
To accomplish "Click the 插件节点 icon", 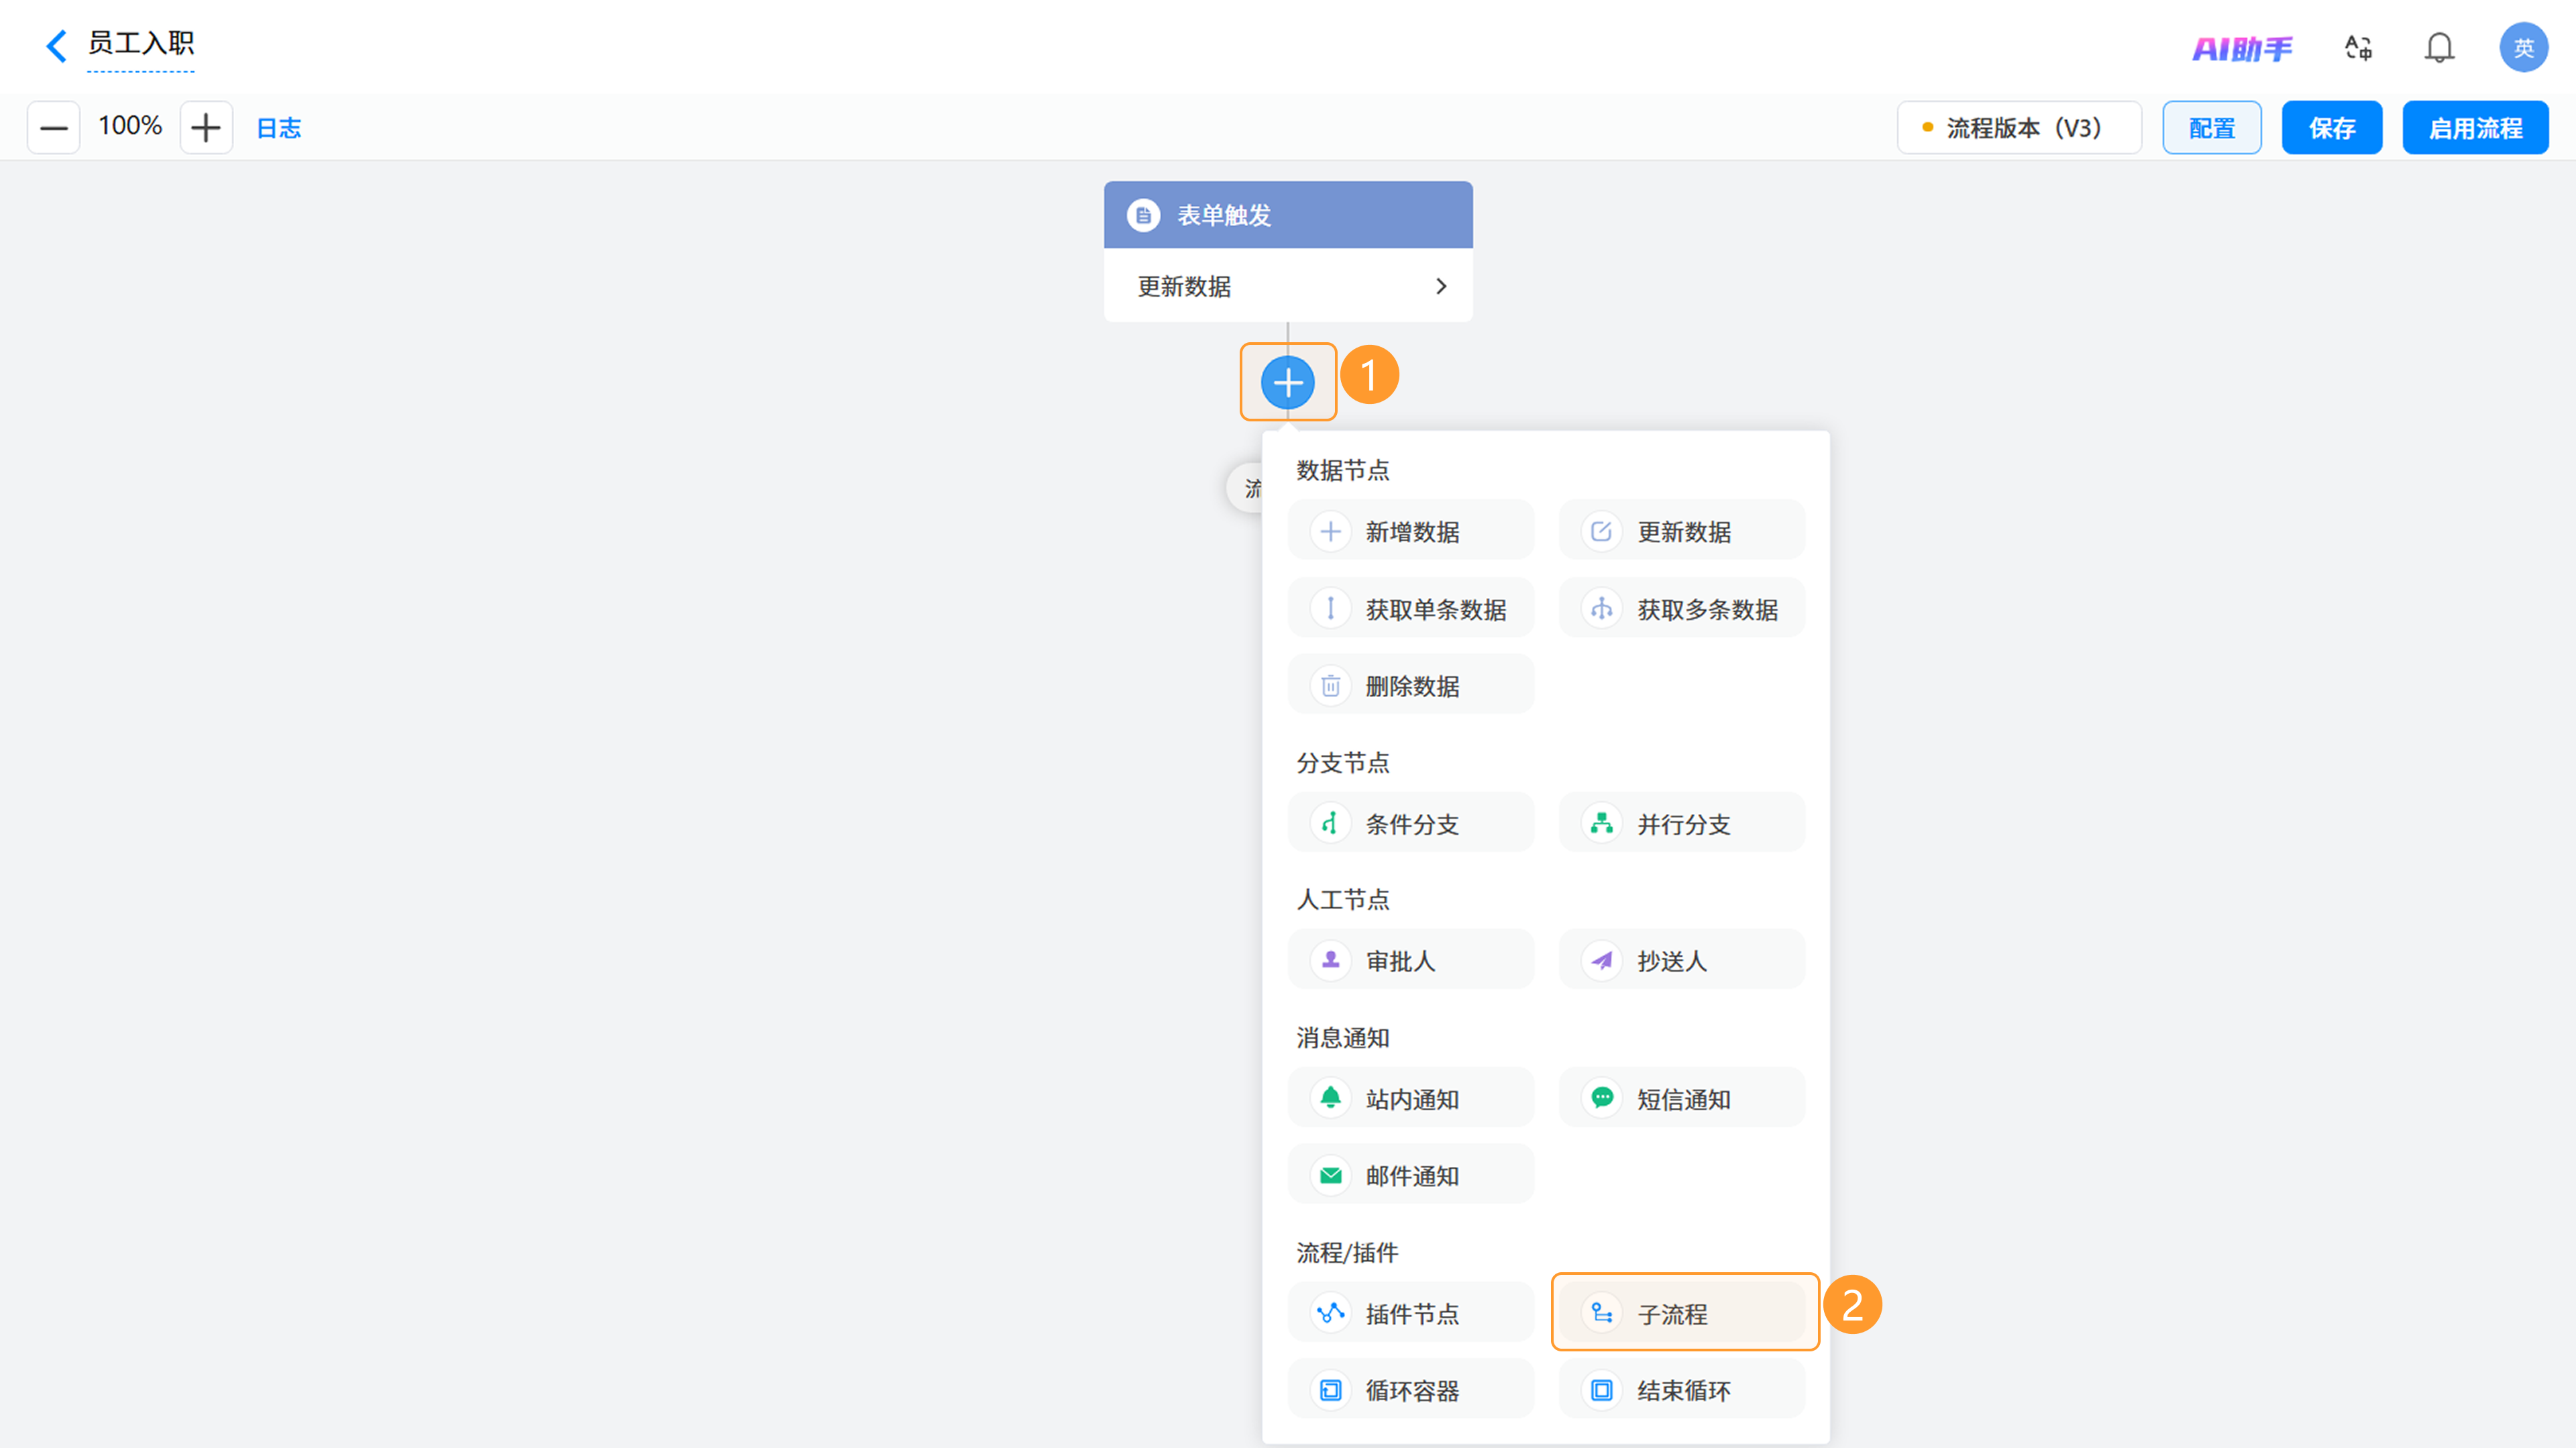I will pos(1330,1313).
